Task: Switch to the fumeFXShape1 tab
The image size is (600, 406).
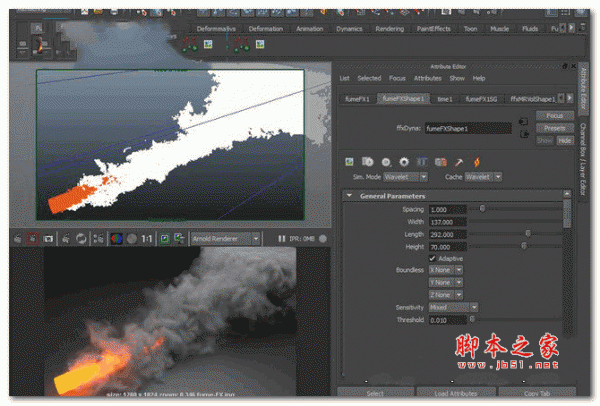Action: point(401,99)
